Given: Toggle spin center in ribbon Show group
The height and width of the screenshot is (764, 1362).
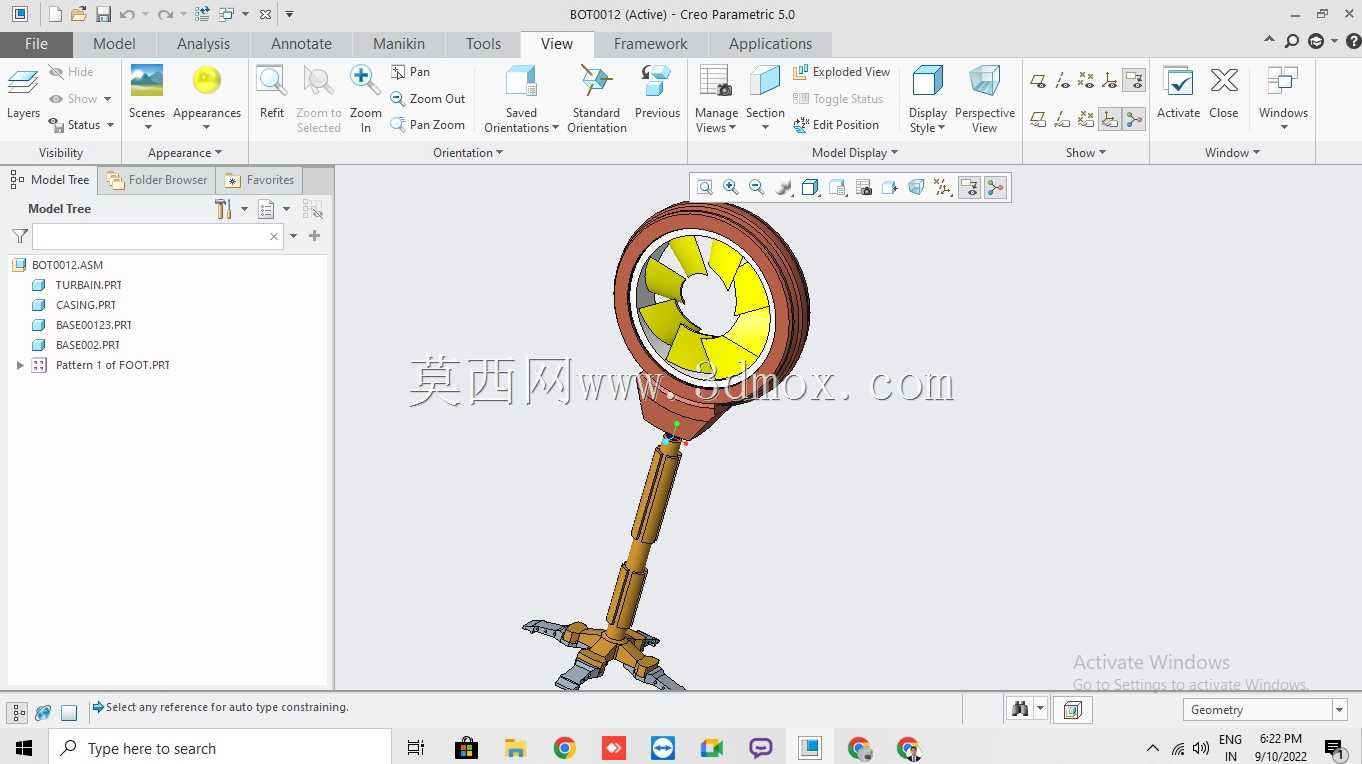Looking at the screenshot, I should pyautogui.click(x=1134, y=120).
